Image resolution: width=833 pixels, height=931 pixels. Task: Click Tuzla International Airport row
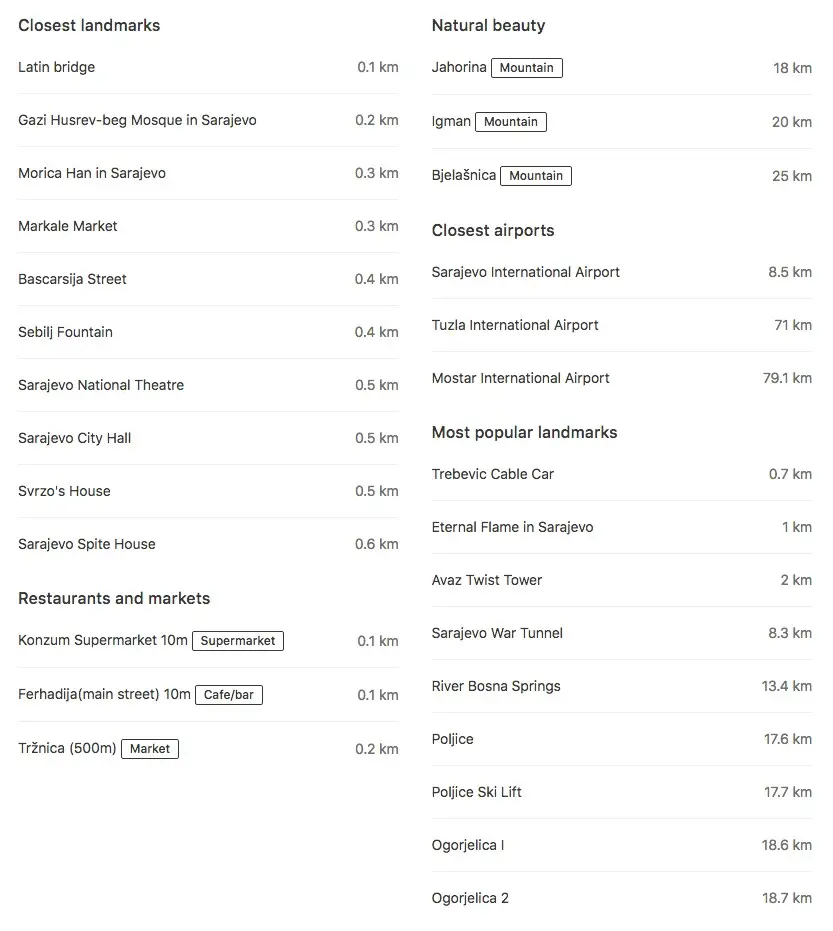[622, 325]
